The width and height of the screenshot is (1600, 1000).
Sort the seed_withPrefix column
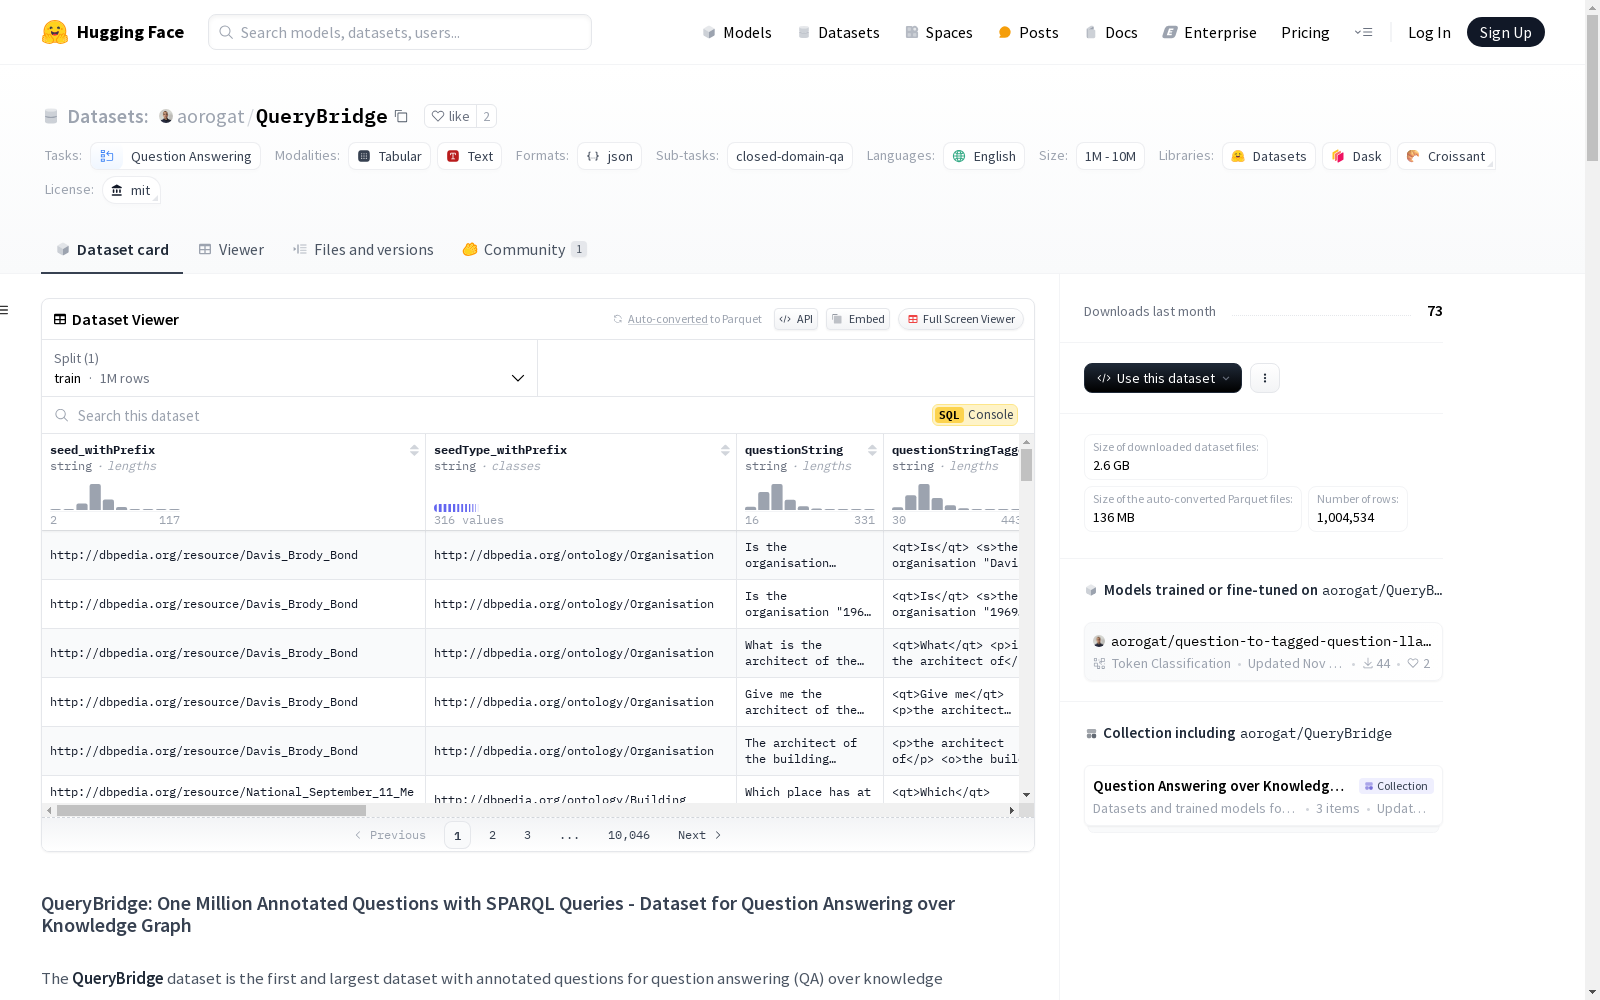coord(414,451)
